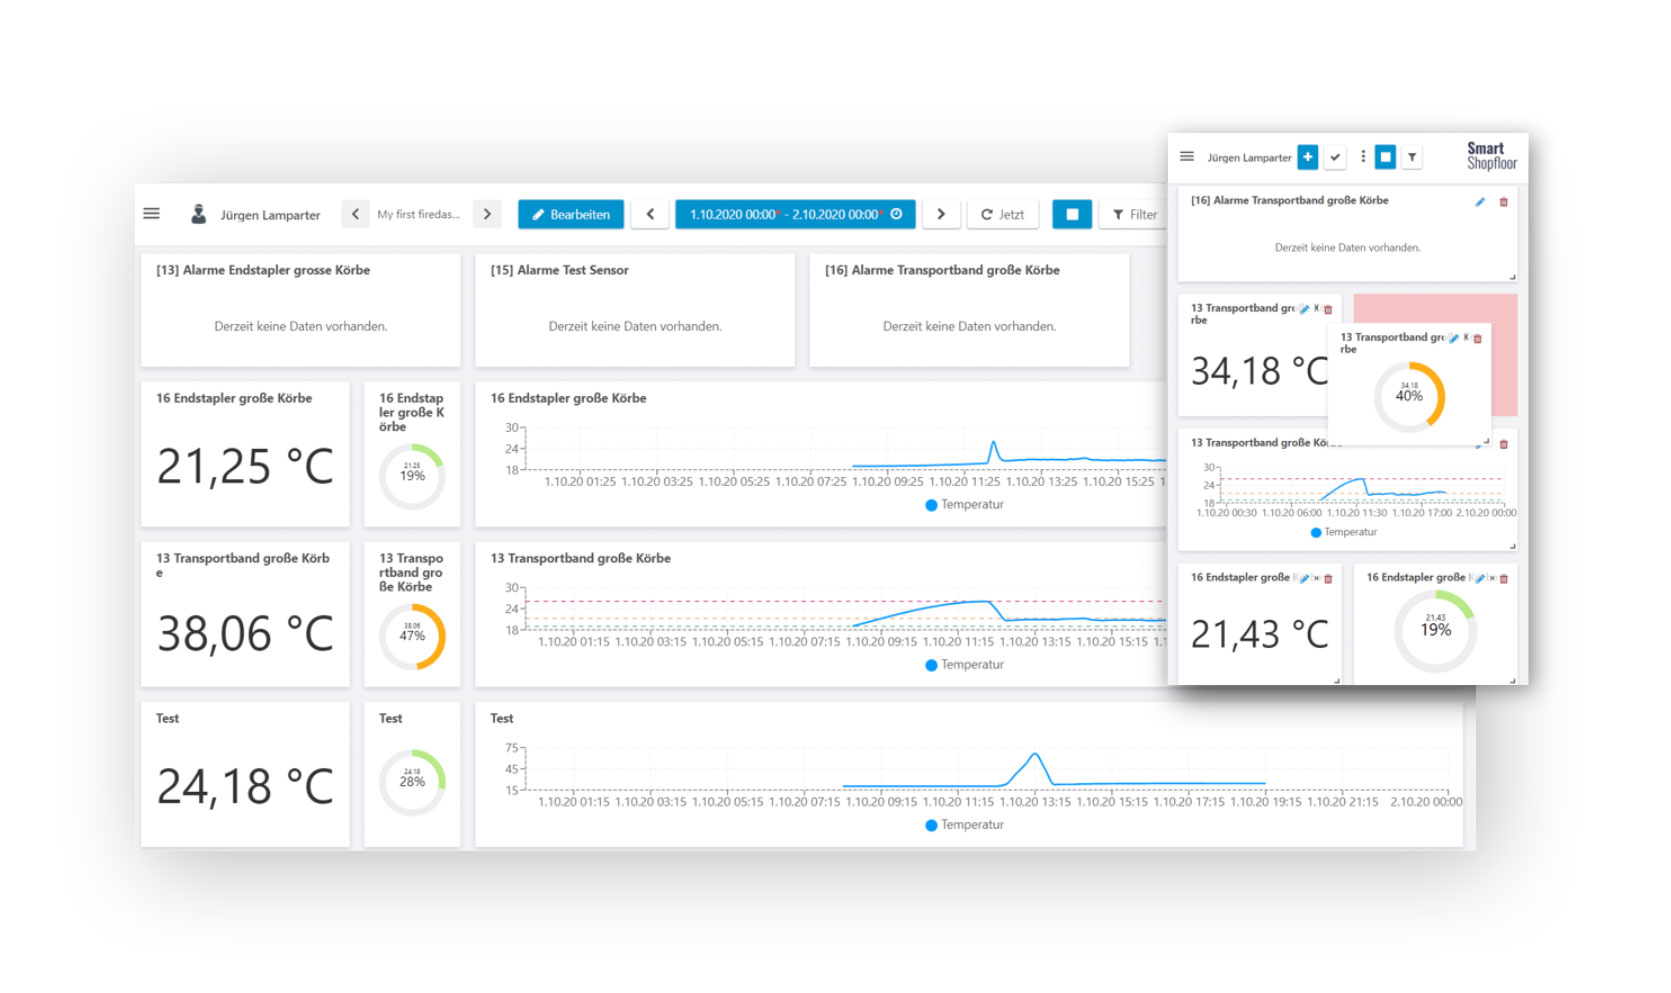Toggle Temperatur legend in 13 Transportband main chart
This screenshot has height=993, width=1671.
point(964,665)
